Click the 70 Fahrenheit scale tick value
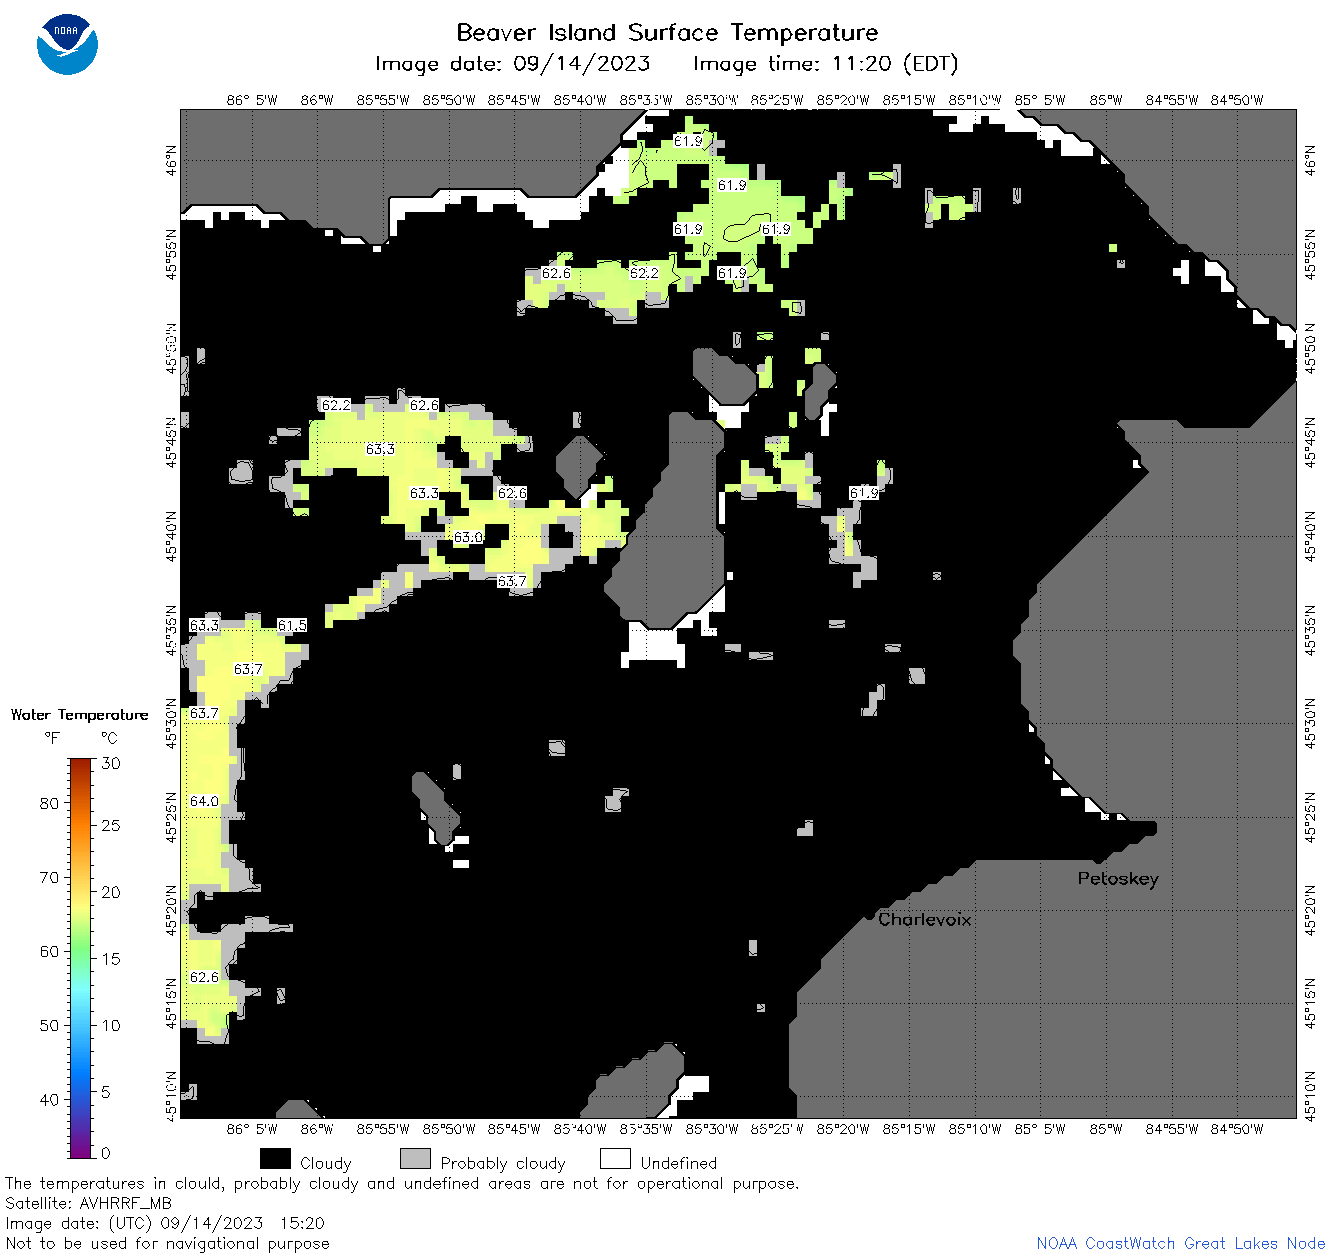The width and height of the screenshot is (1336, 1259). tap(49, 877)
